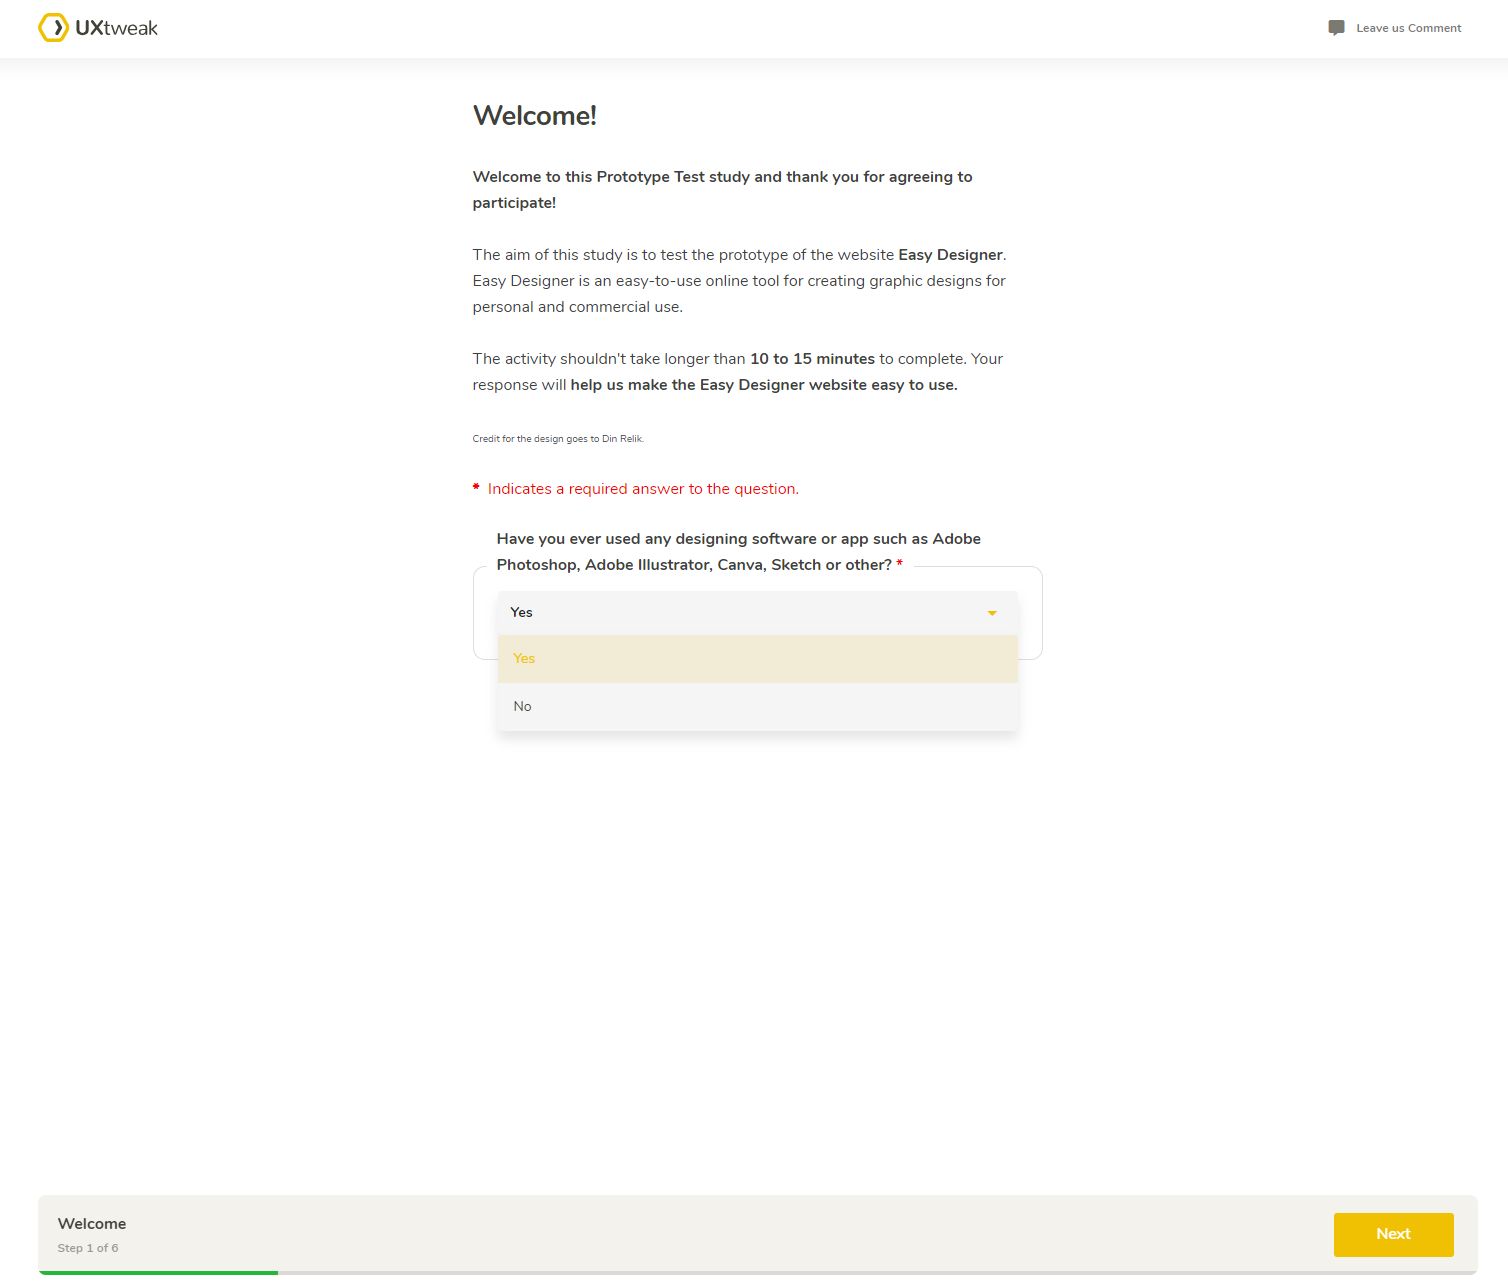
Task: Click the UXtweak brand name text
Action: click(x=117, y=28)
